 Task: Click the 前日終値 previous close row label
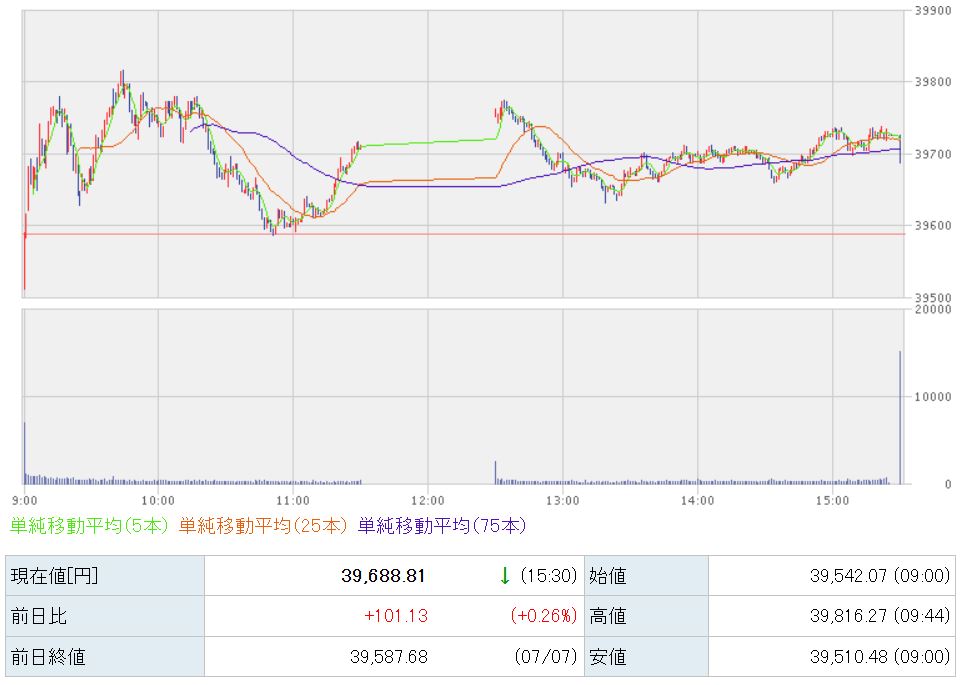coord(48,657)
